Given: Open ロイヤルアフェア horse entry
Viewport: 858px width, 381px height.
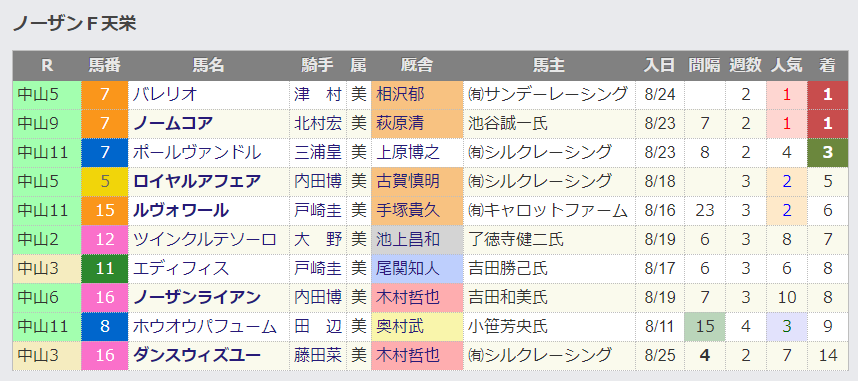Looking at the screenshot, I should coord(196,181).
